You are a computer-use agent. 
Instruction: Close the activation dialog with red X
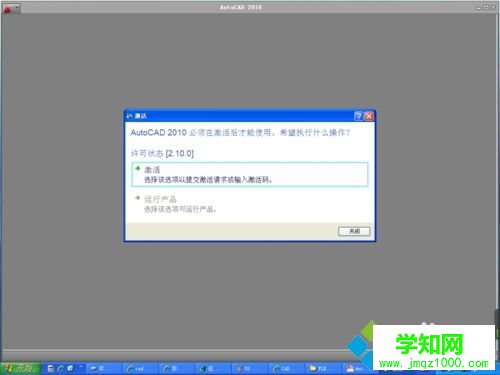pos(369,116)
